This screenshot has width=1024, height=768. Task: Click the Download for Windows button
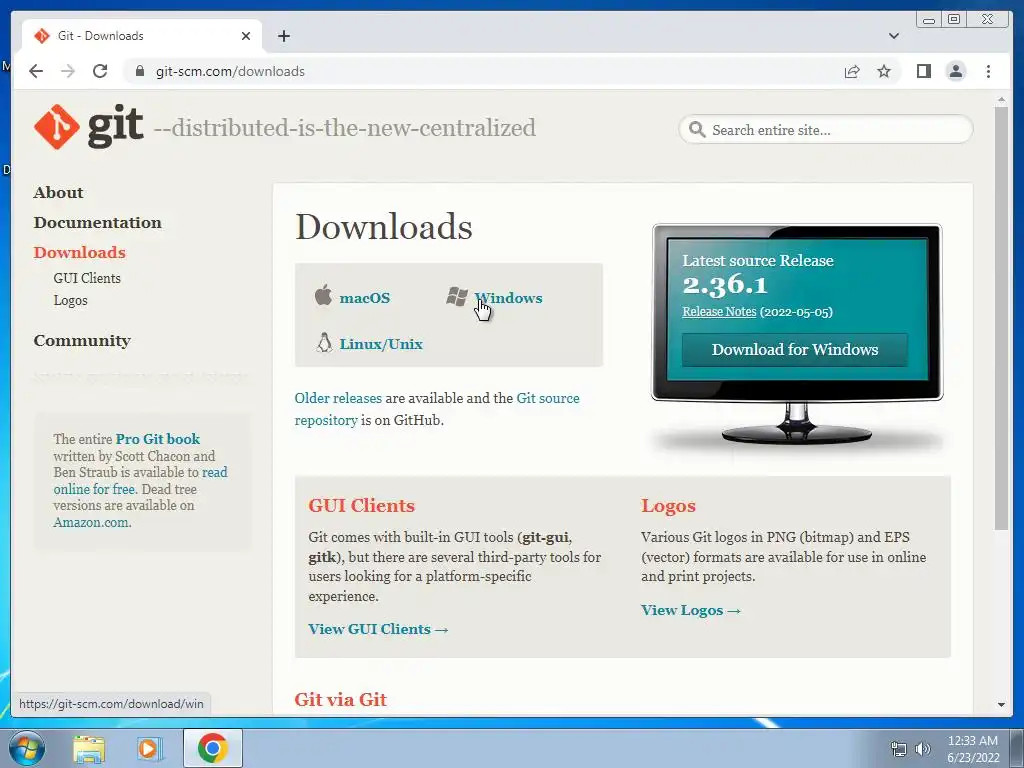[795, 349]
